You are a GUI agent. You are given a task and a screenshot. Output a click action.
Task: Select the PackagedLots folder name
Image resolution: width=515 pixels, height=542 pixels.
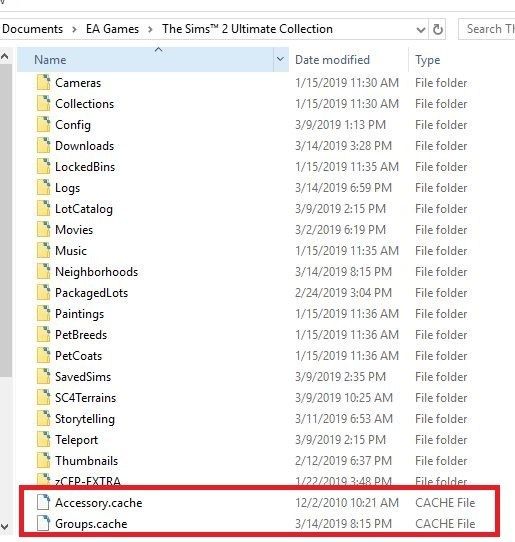tap(92, 293)
